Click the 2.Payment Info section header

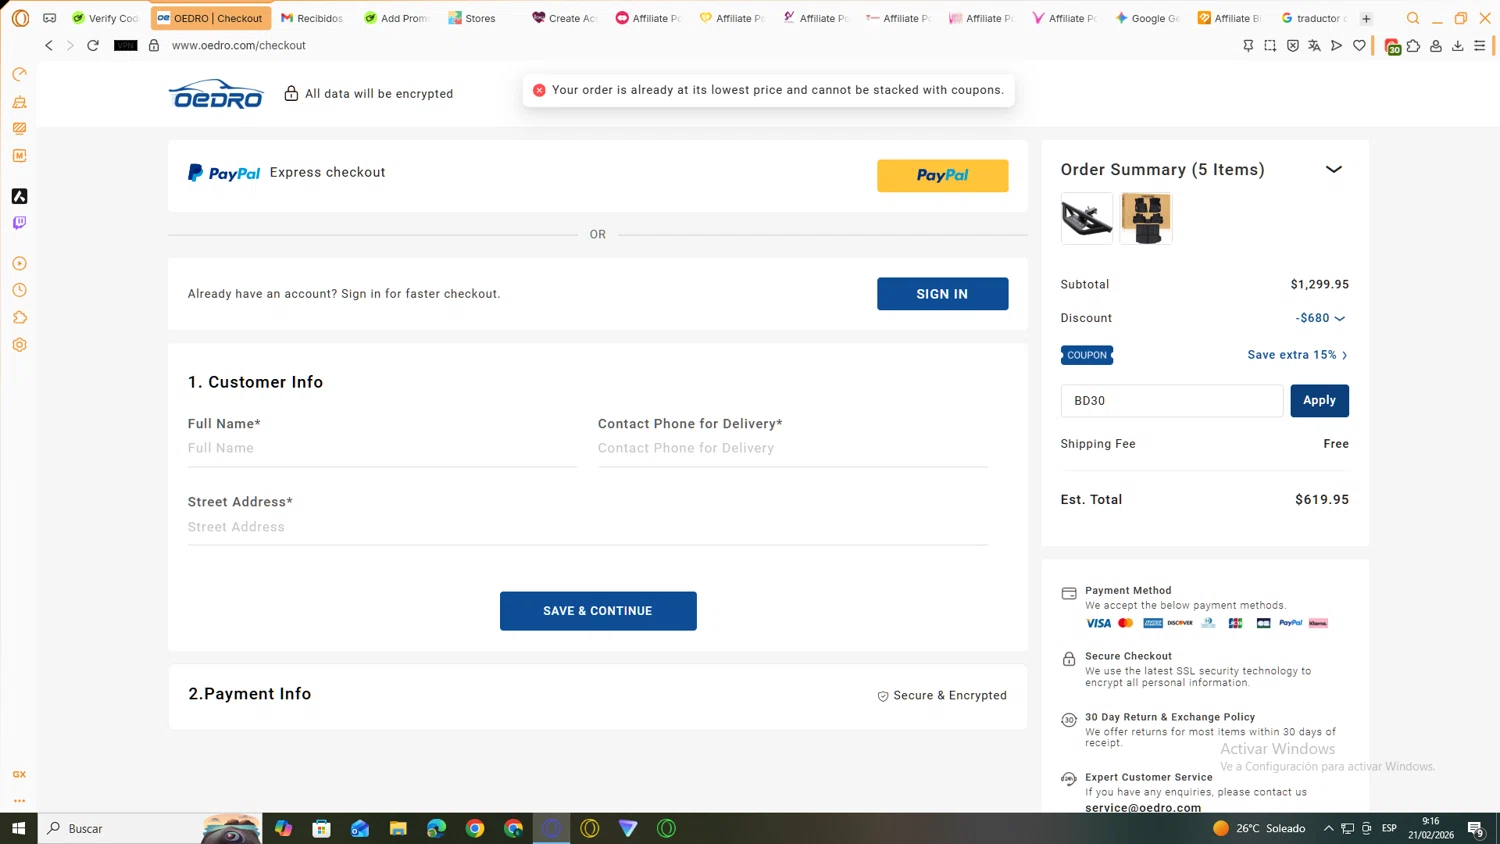click(x=250, y=694)
